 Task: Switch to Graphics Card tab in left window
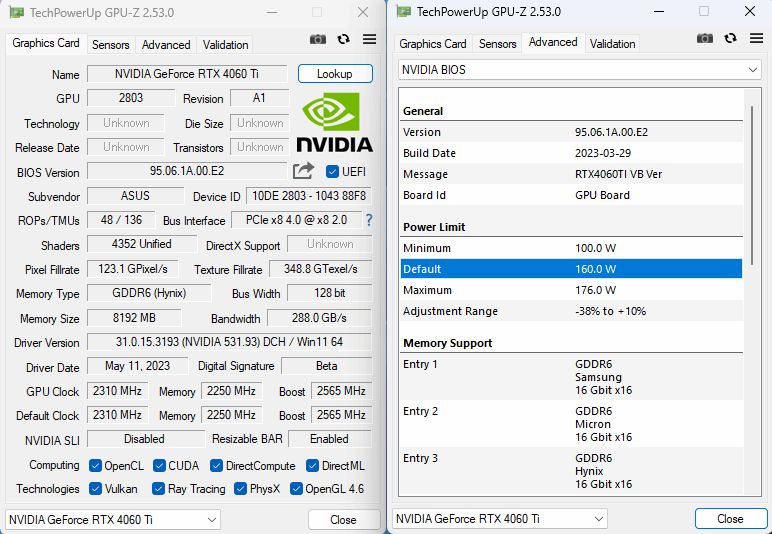pos(46,43)
